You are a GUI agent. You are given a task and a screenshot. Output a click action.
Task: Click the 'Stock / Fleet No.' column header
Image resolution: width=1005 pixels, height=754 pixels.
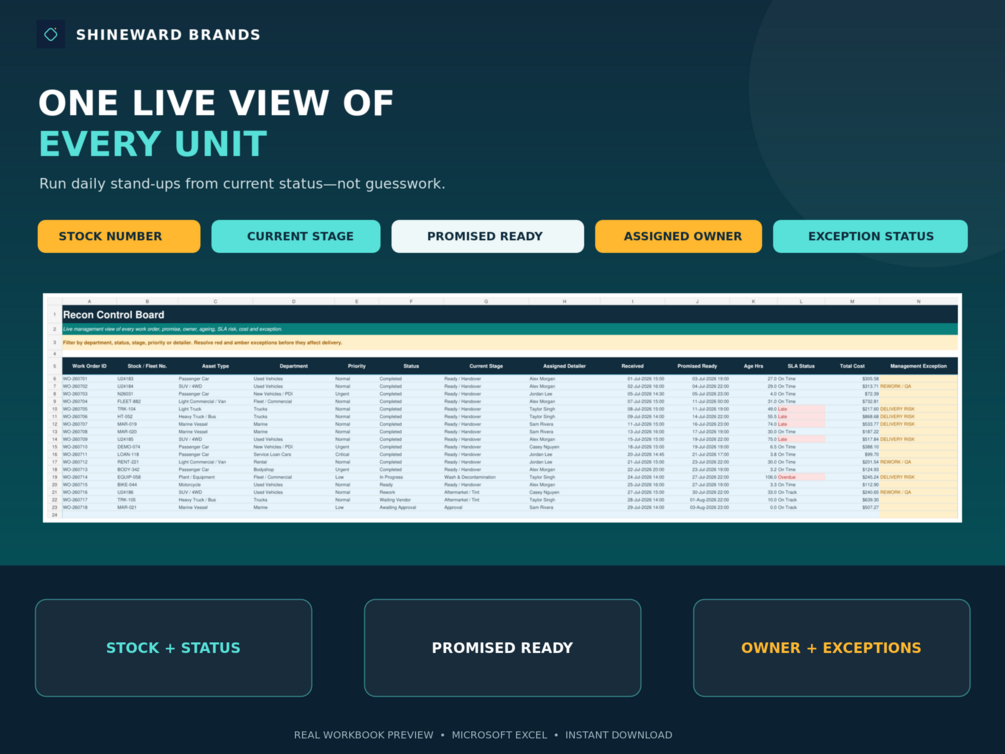click(147, 366)
